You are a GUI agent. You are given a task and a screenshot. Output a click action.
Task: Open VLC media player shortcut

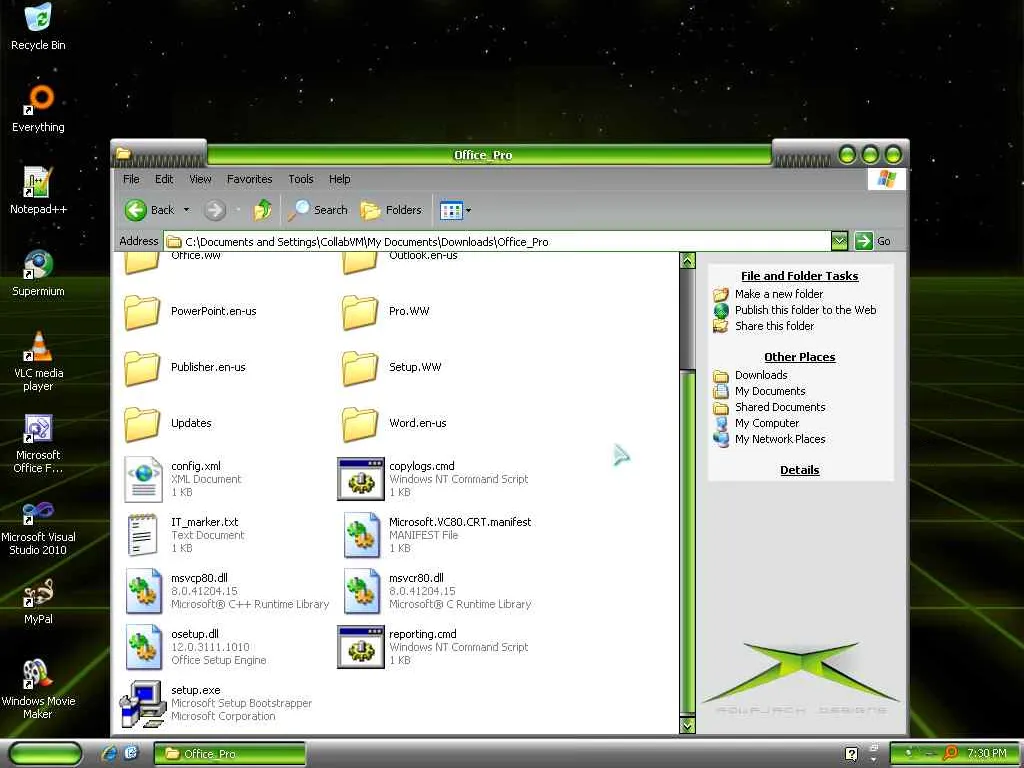point(38,361)
